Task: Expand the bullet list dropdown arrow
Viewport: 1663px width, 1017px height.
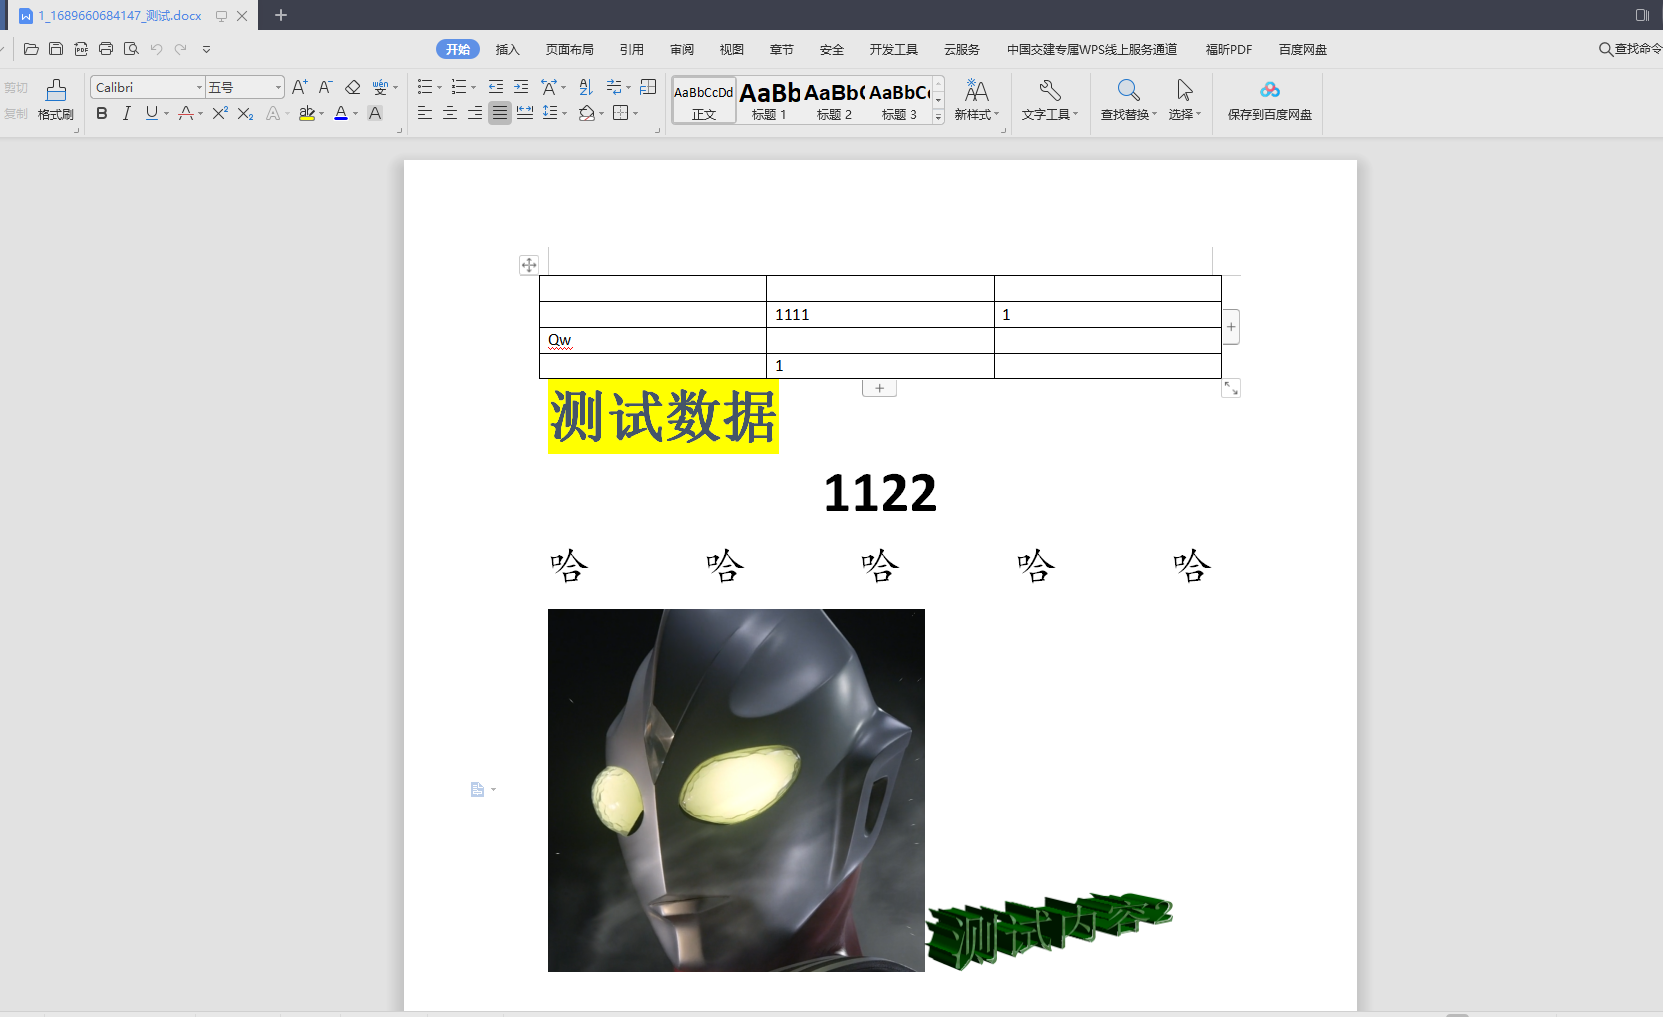Action: 440,88
